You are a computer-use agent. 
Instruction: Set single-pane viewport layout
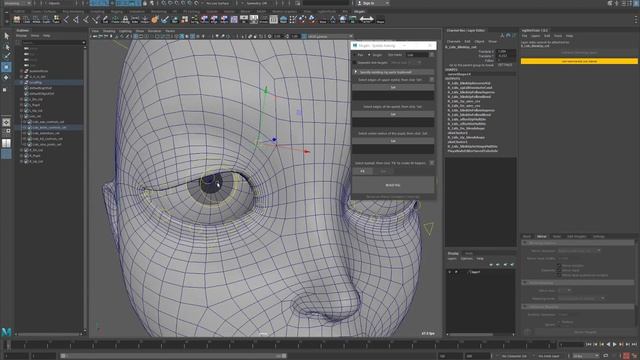(7, 122)
